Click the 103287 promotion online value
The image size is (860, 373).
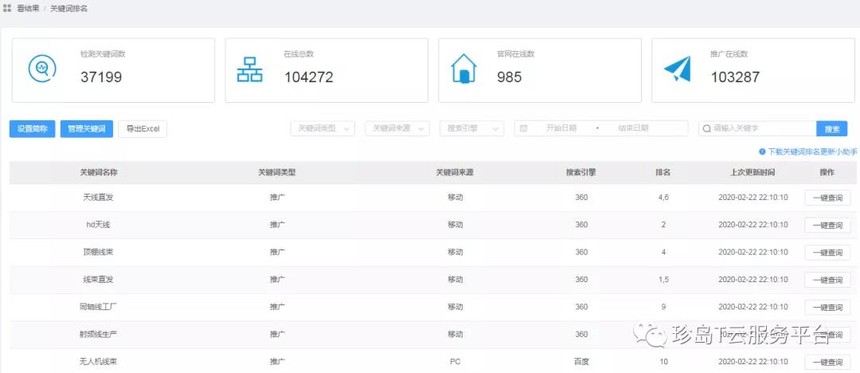click(735, 77)
